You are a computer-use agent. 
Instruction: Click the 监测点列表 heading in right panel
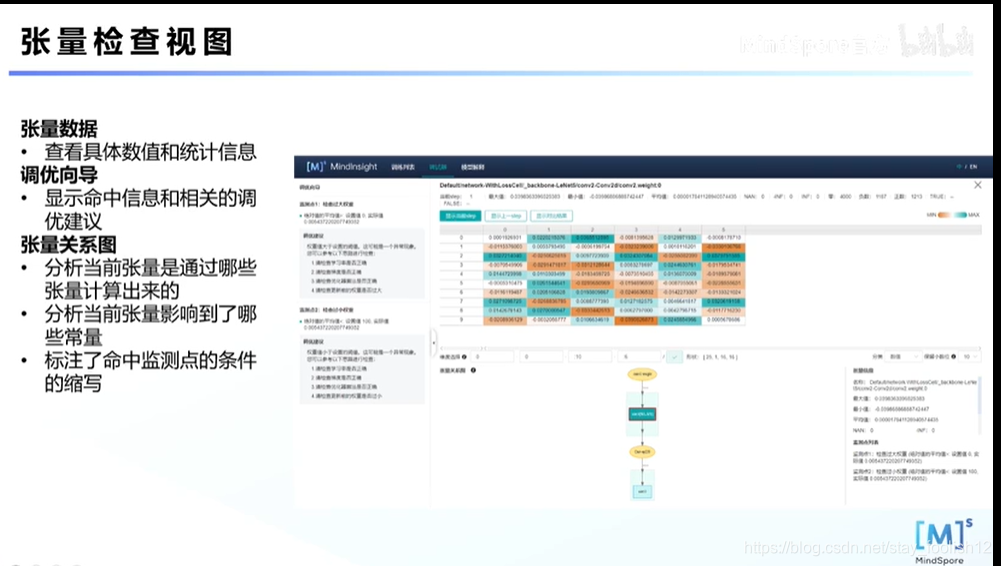[866, 442]
